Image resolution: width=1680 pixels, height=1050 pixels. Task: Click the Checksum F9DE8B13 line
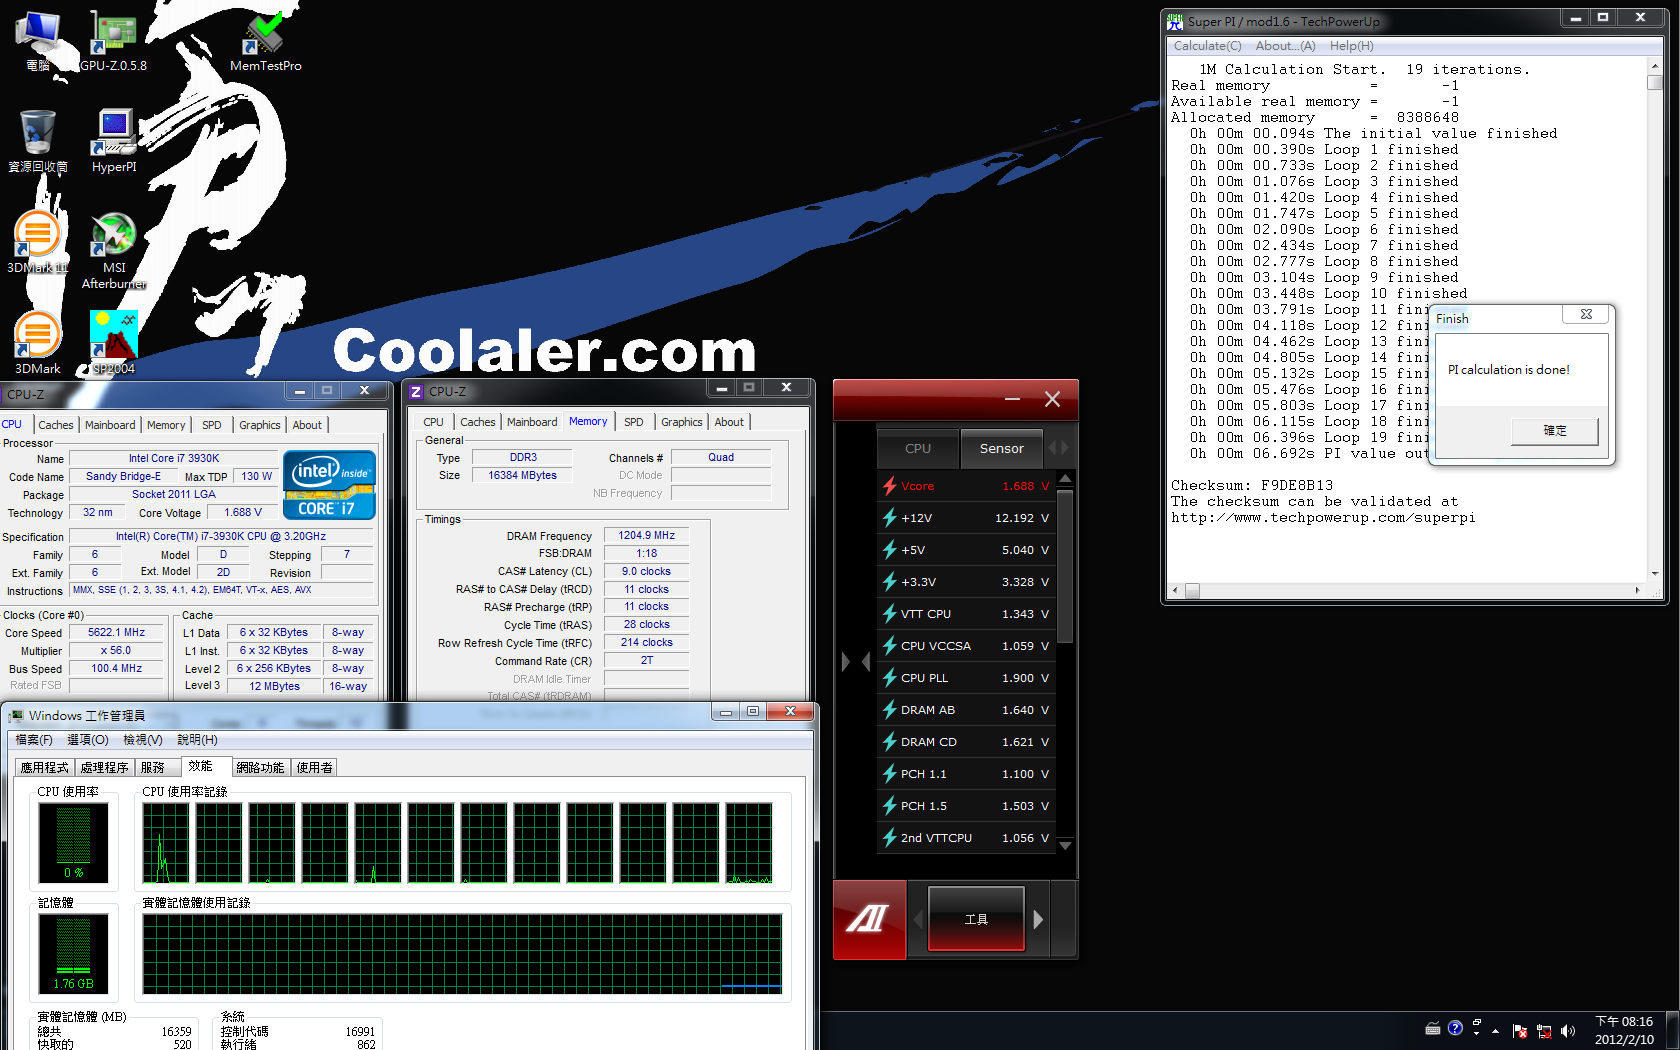(1252, 486)
